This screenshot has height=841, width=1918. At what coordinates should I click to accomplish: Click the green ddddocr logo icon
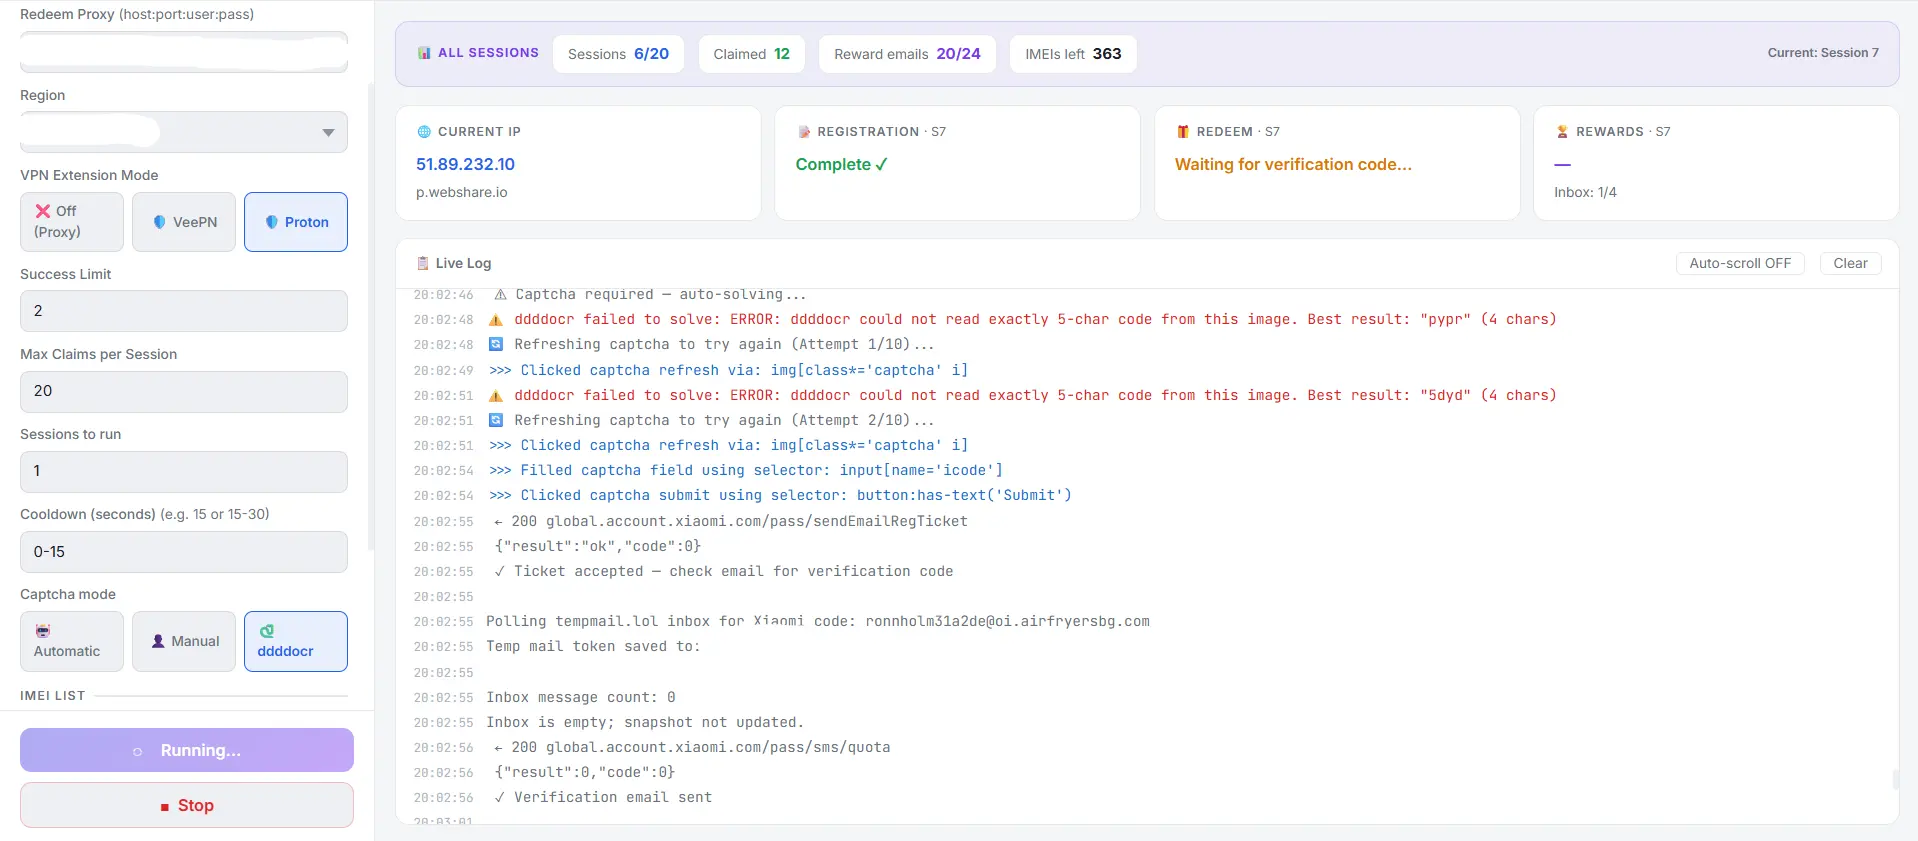(x=267, y=631)
